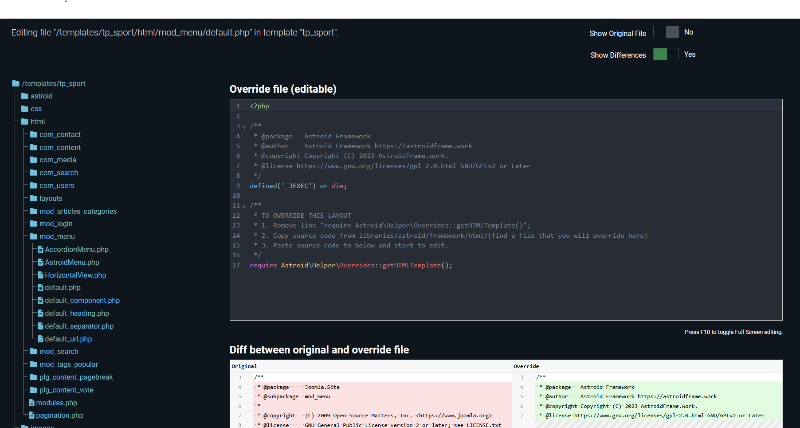Fold code block at line 3 gutter arrow

[x=243, y=127]
